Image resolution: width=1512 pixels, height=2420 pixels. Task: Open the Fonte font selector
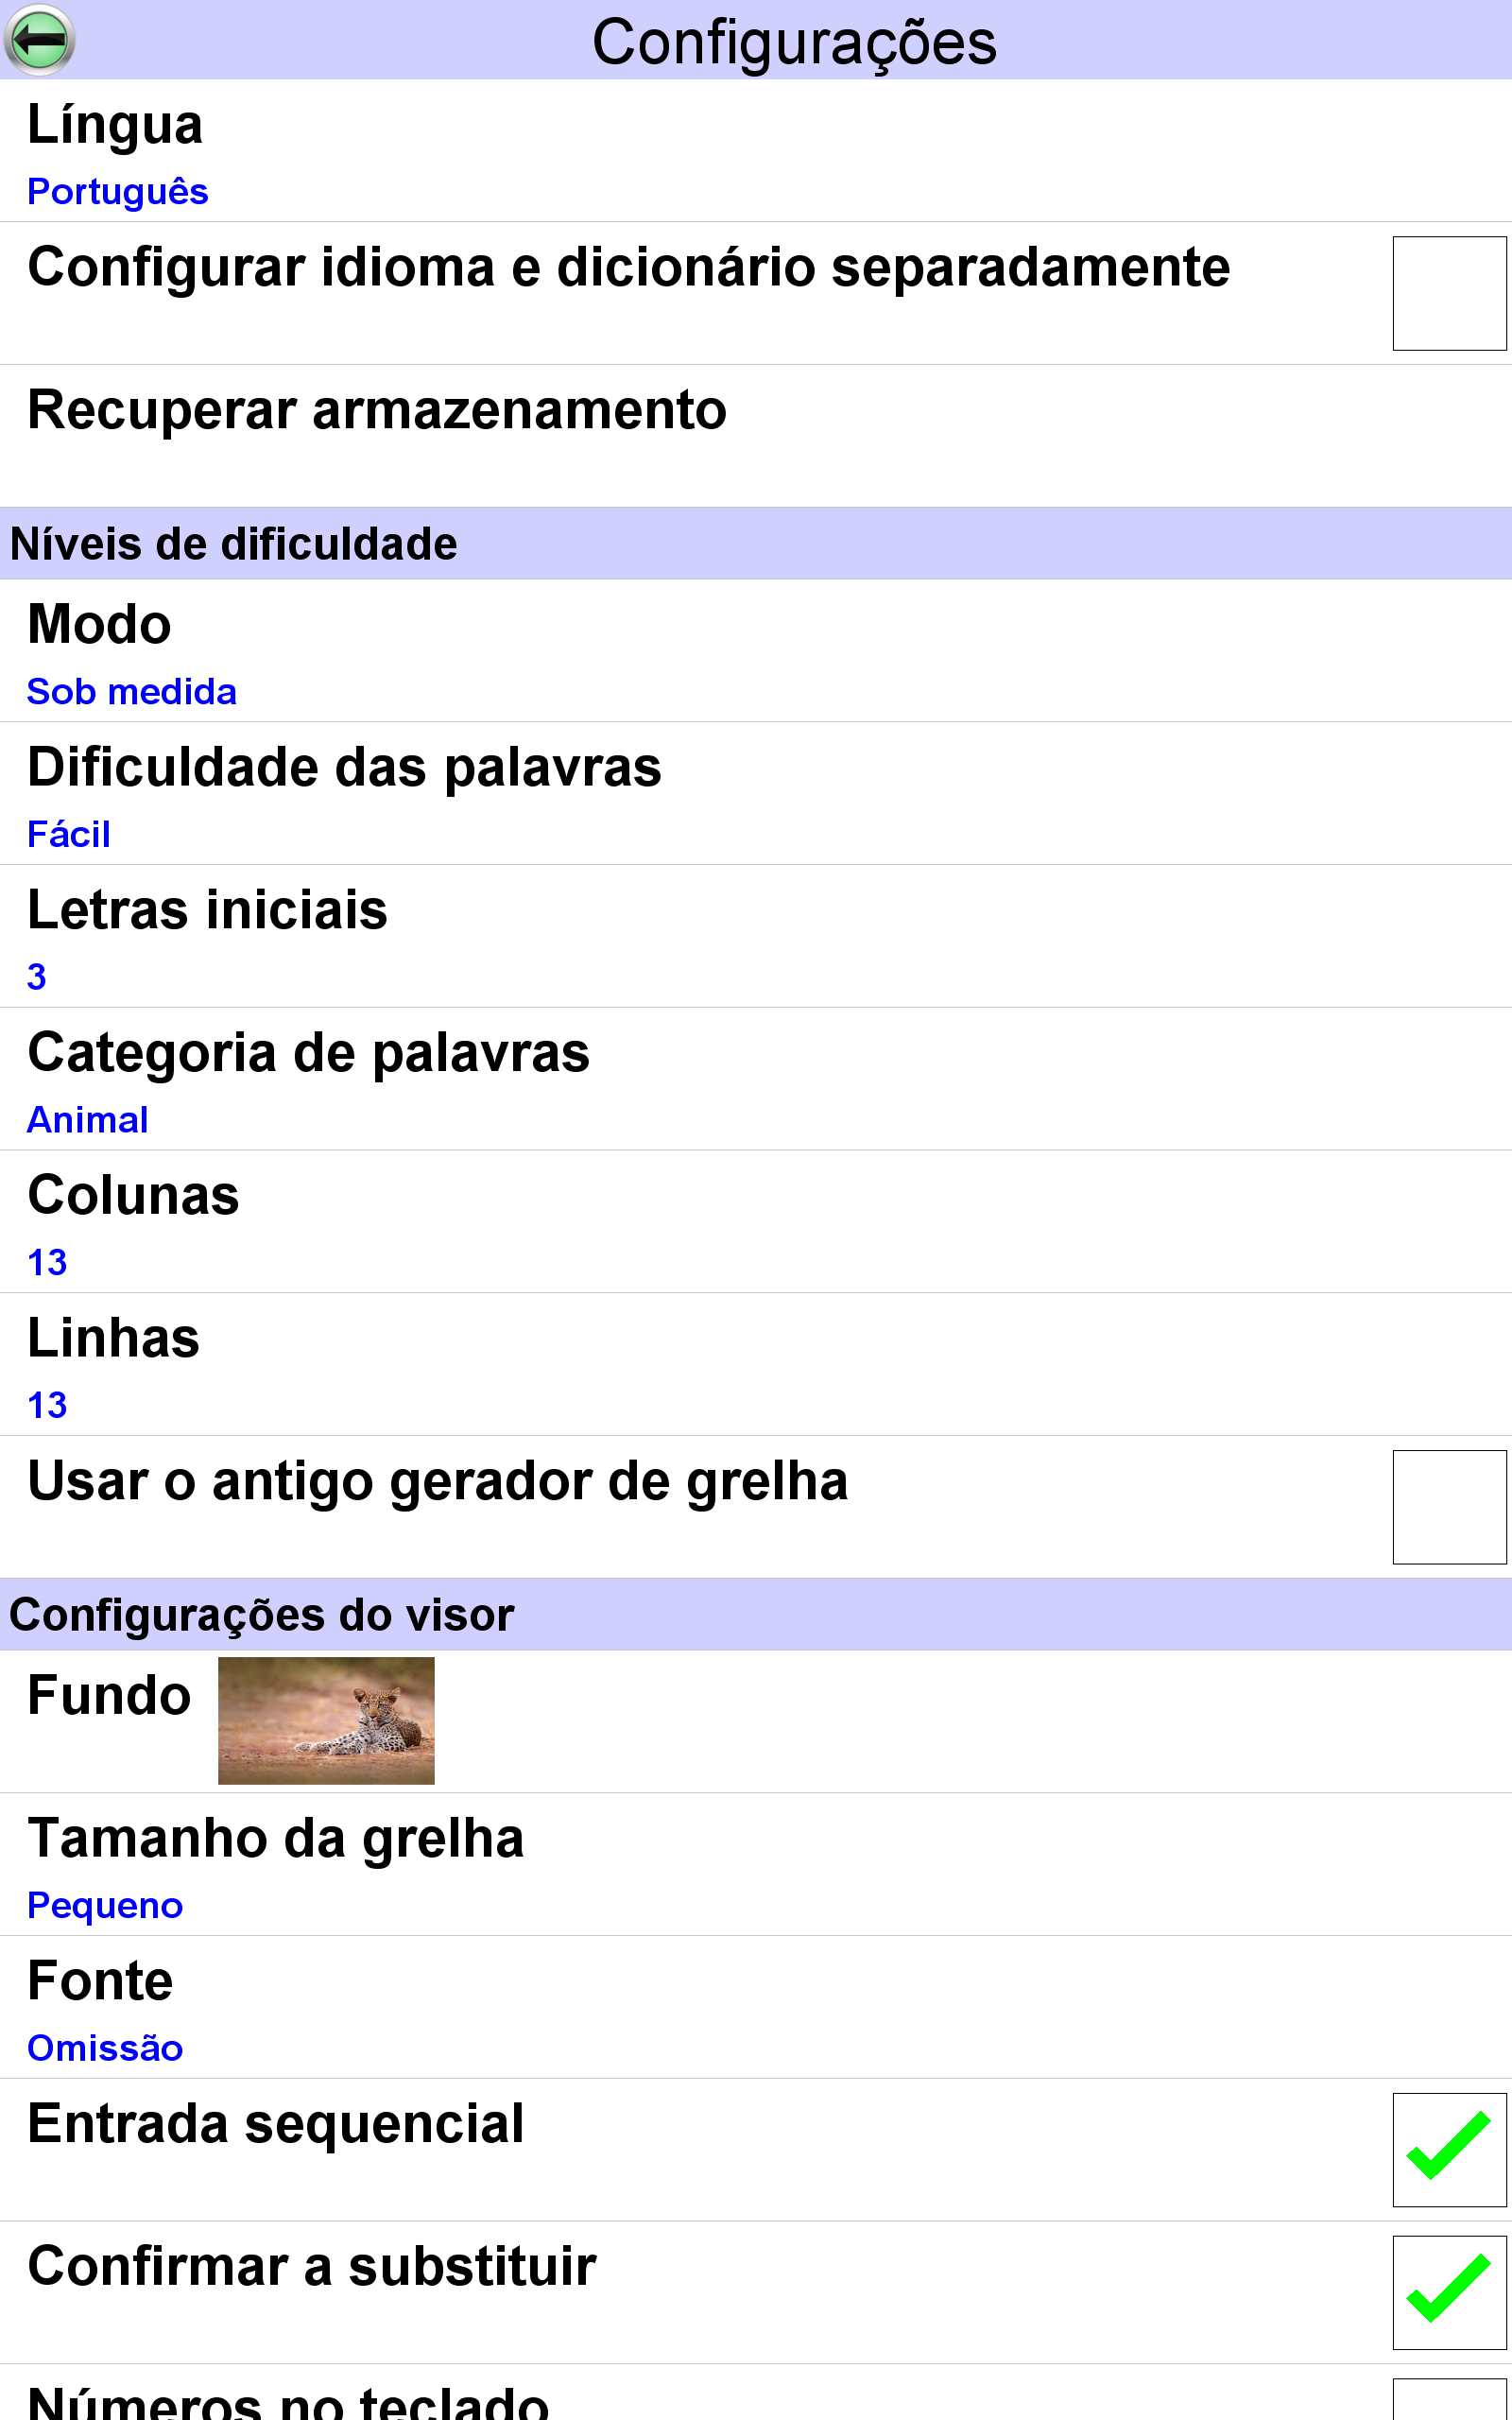756,2008
